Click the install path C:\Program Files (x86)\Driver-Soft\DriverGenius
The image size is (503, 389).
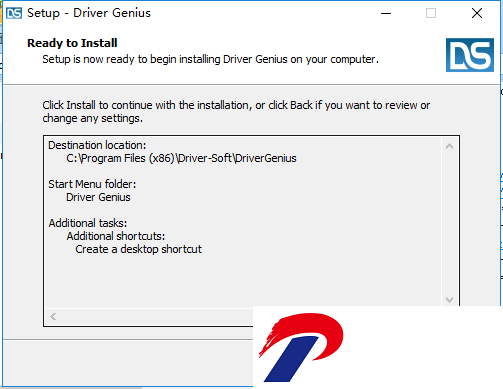tap(181, 158)
